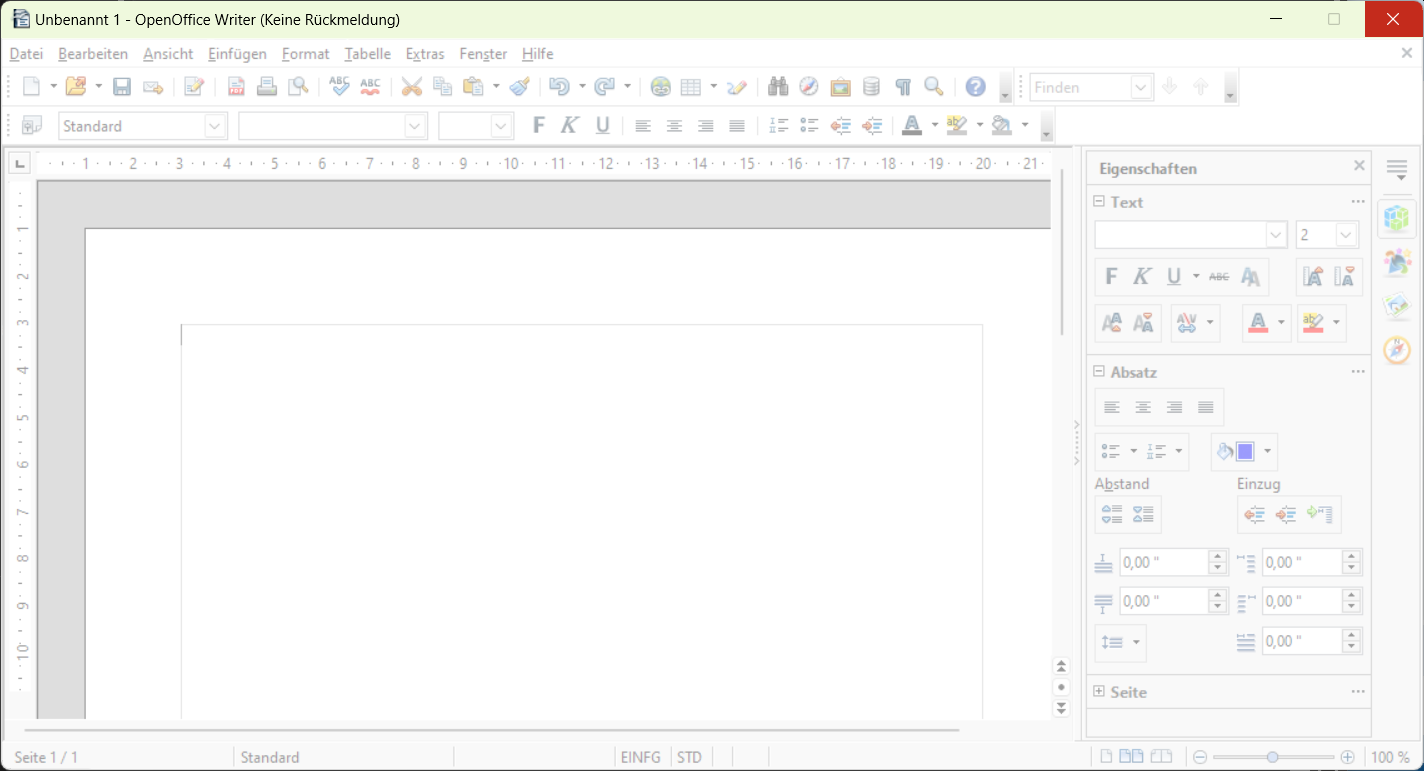Collapse the Absatz section
This screenshot has height=771, width=1424.
pyautogui.click(x=1097, y=371)
